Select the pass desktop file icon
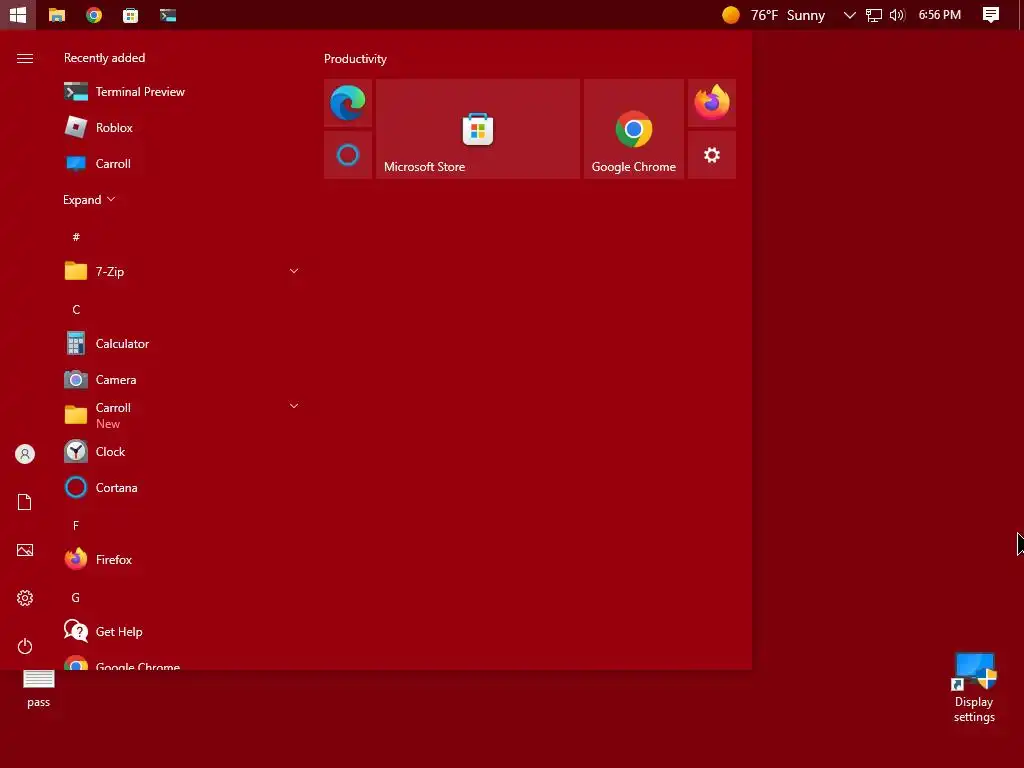Viewport: 1024px width, 768px height. (39, 688)
